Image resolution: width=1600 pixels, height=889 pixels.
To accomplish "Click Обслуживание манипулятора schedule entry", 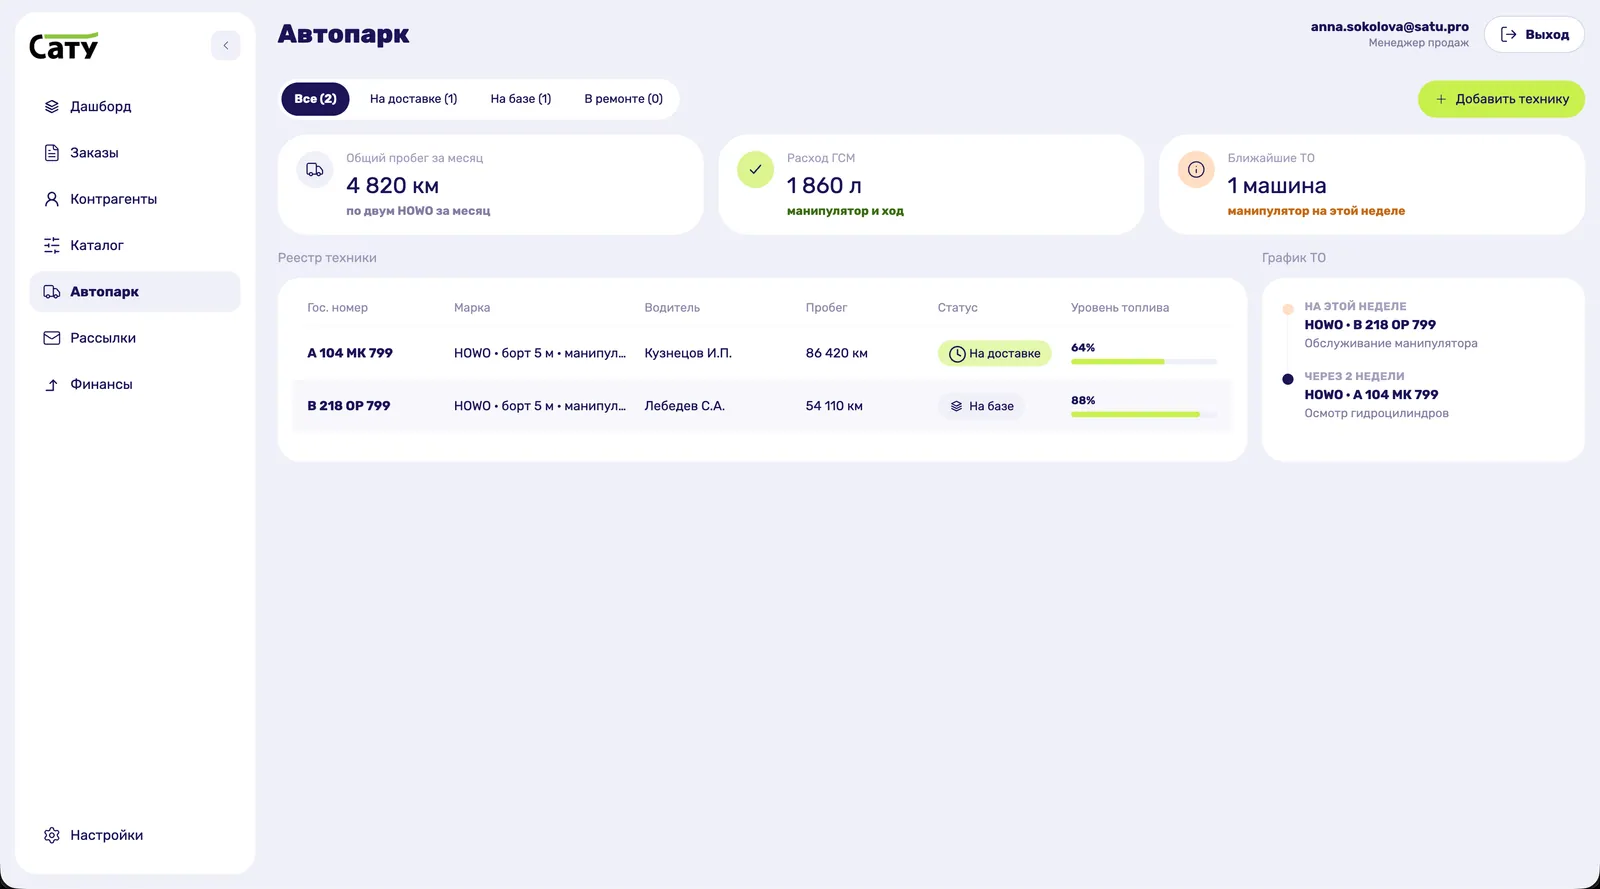I will pyautogui.click(x=1391, y=343).
